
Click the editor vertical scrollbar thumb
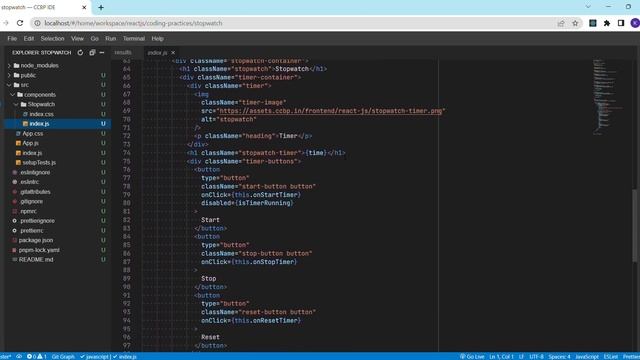click(635, 225)
